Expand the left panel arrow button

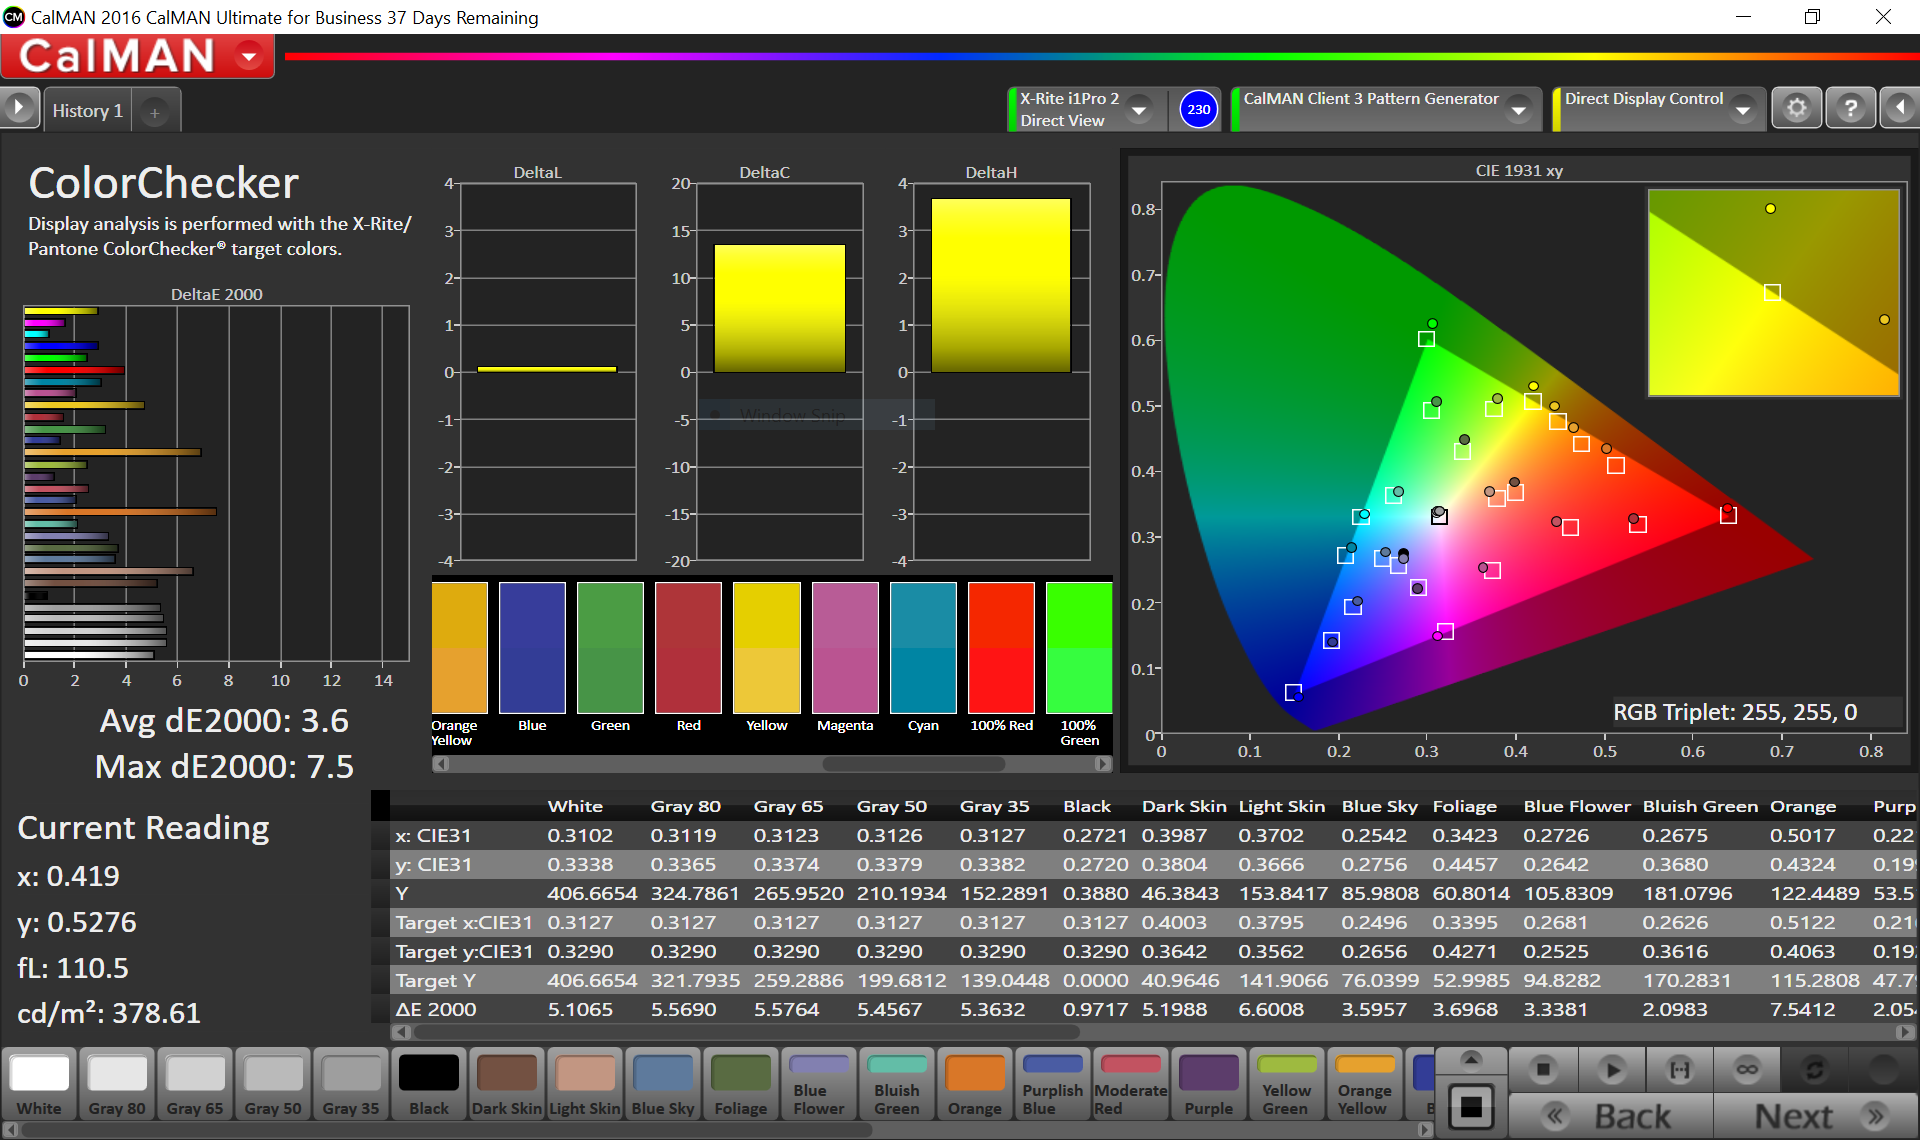pos(19,108)
